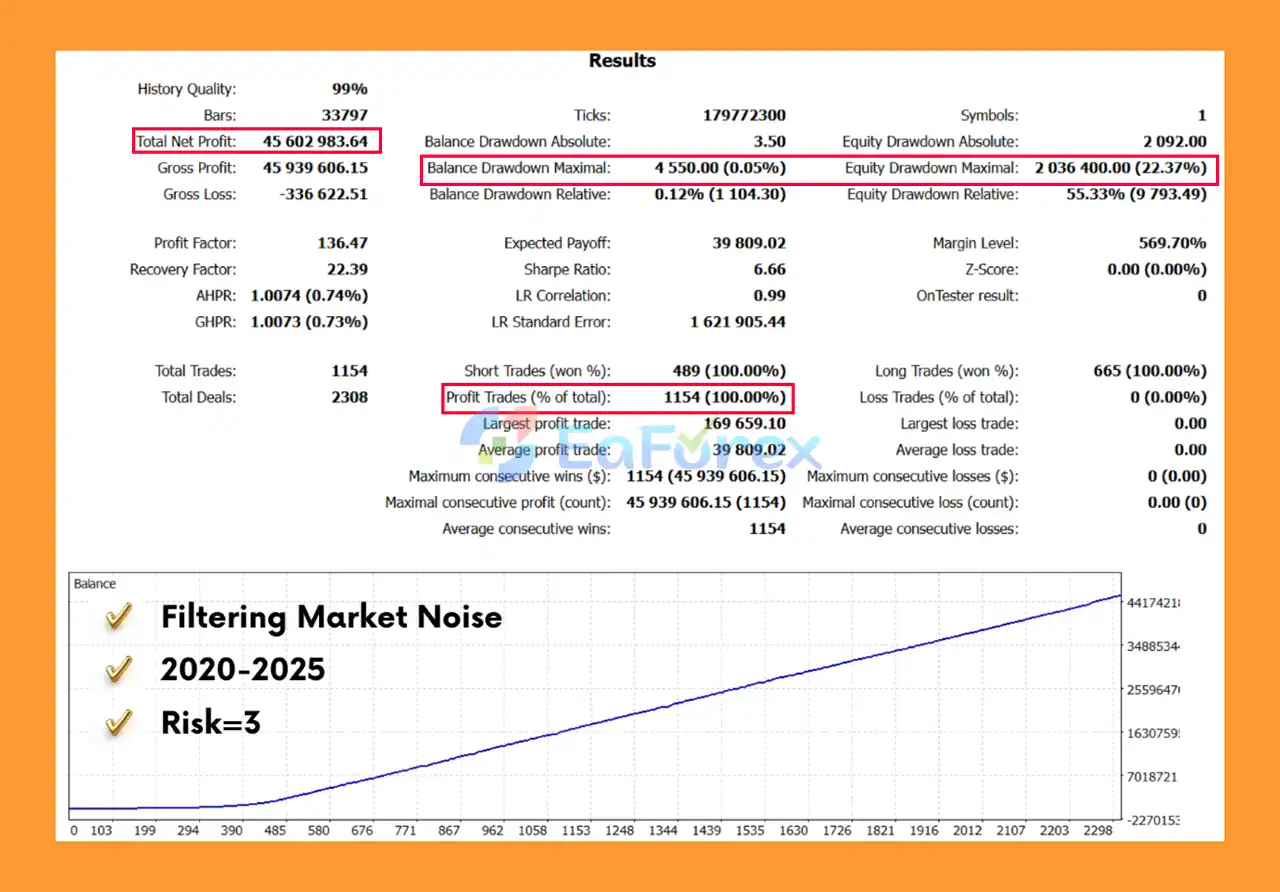Click the checkmark next to 2020-2025
Image resolution: width=1280 pixels, height=892 pixels.
click(x=119, y=669)
